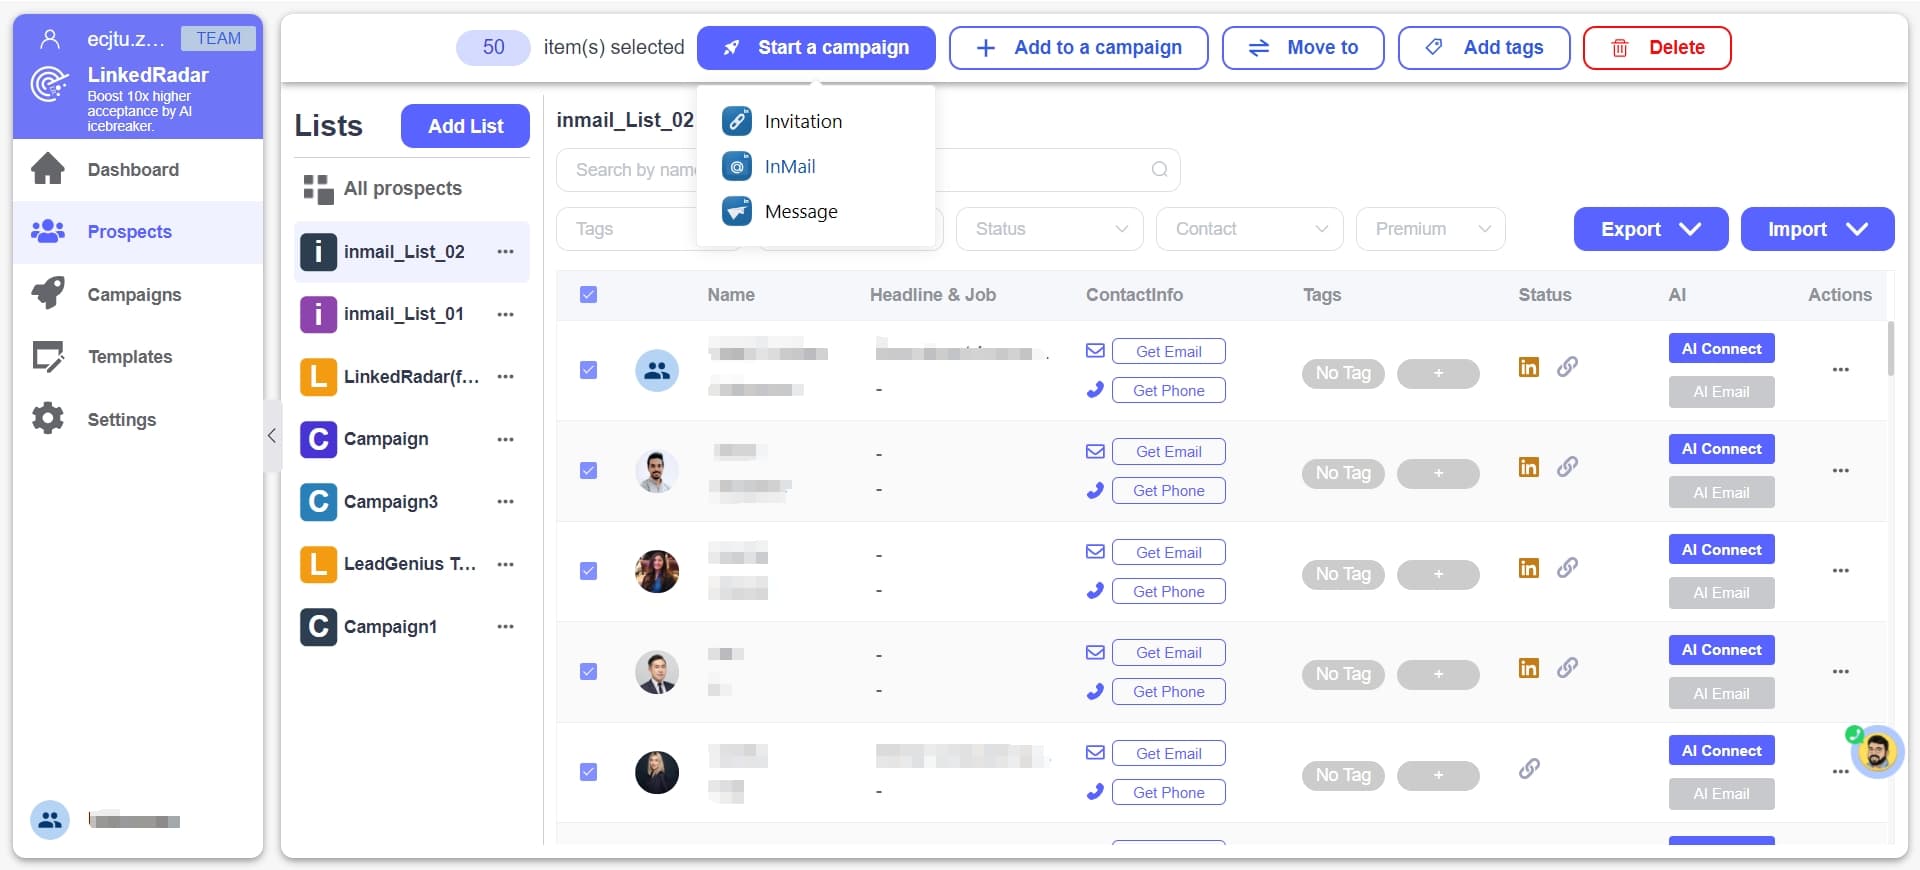Click the table's vertical scrollbar
The height and width of the screenshot is (870, 1920).
(1890, 348)
